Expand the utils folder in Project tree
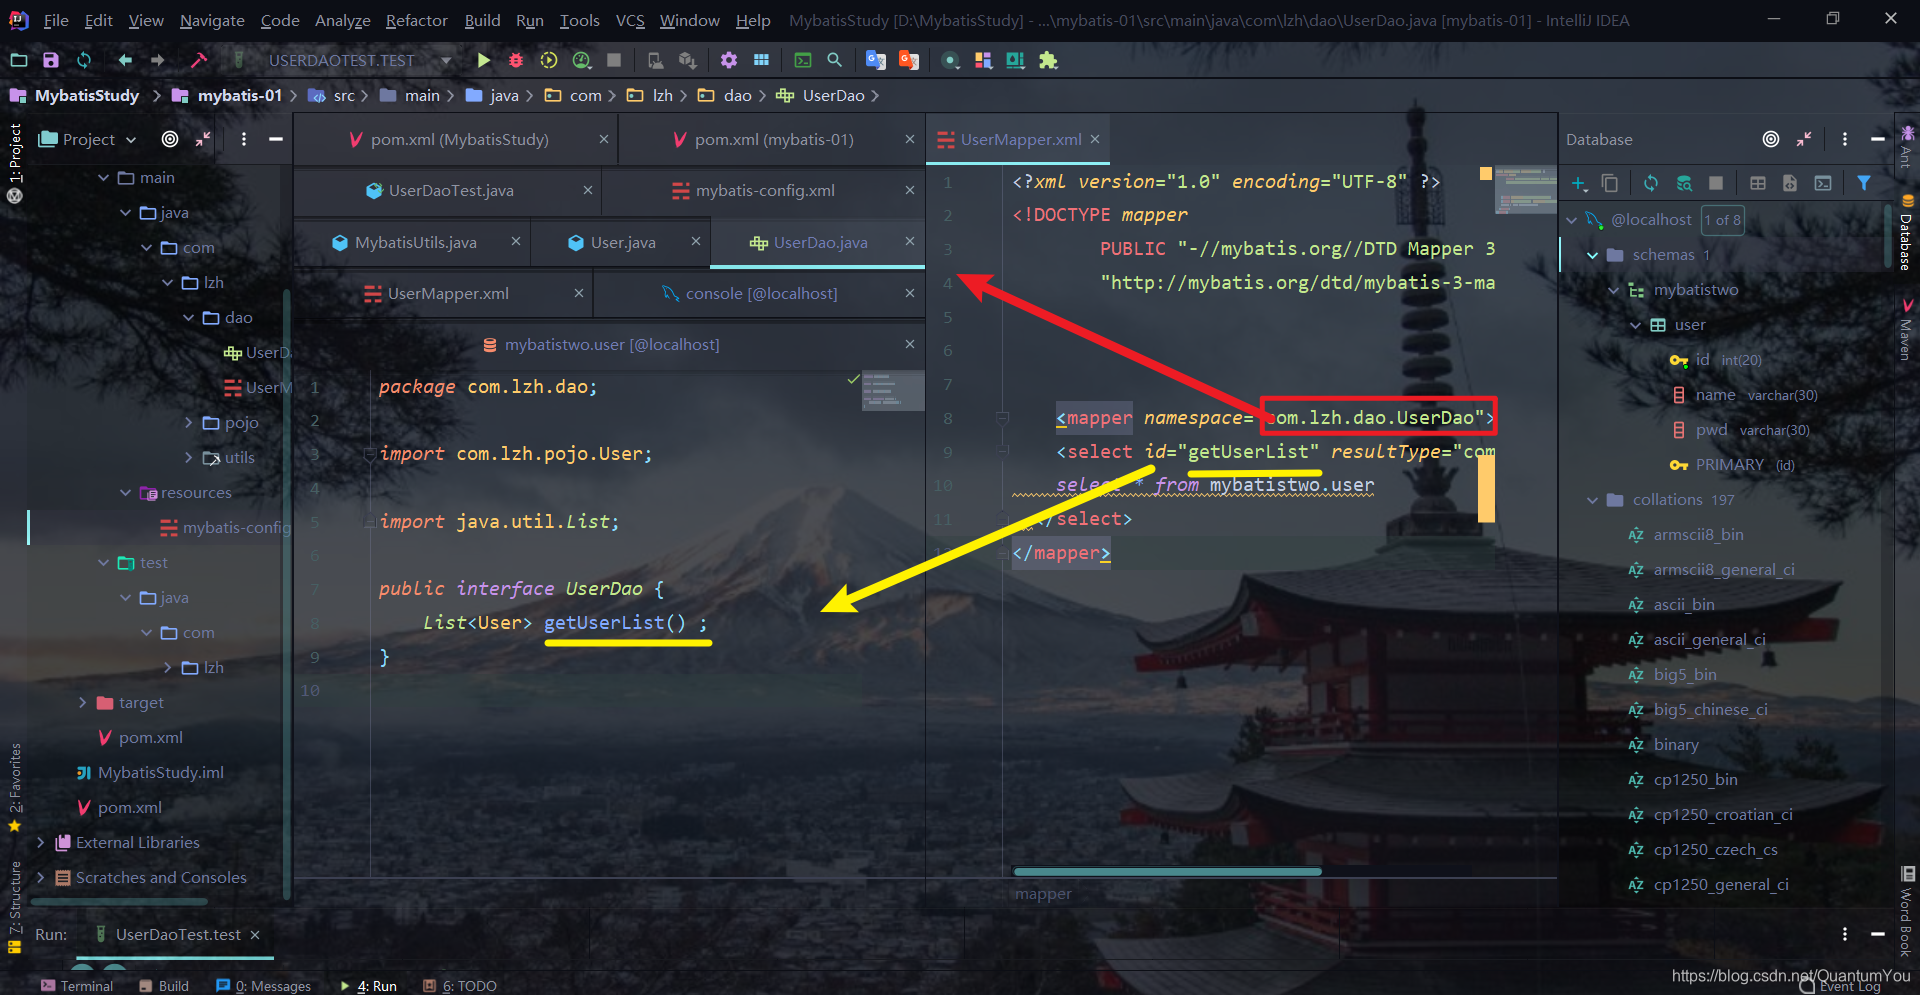Image resolution: width=1920 pixels, height=995 pixels. point(188,458)
